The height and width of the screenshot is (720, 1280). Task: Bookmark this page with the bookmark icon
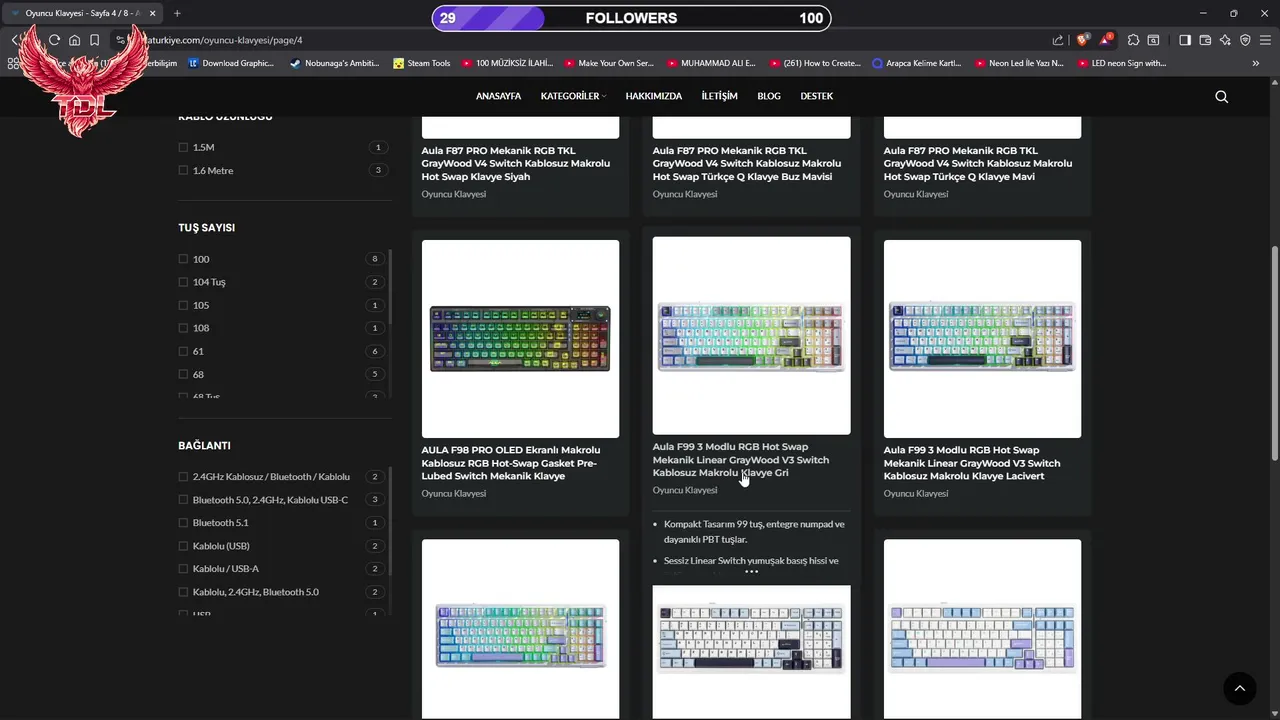94,40
